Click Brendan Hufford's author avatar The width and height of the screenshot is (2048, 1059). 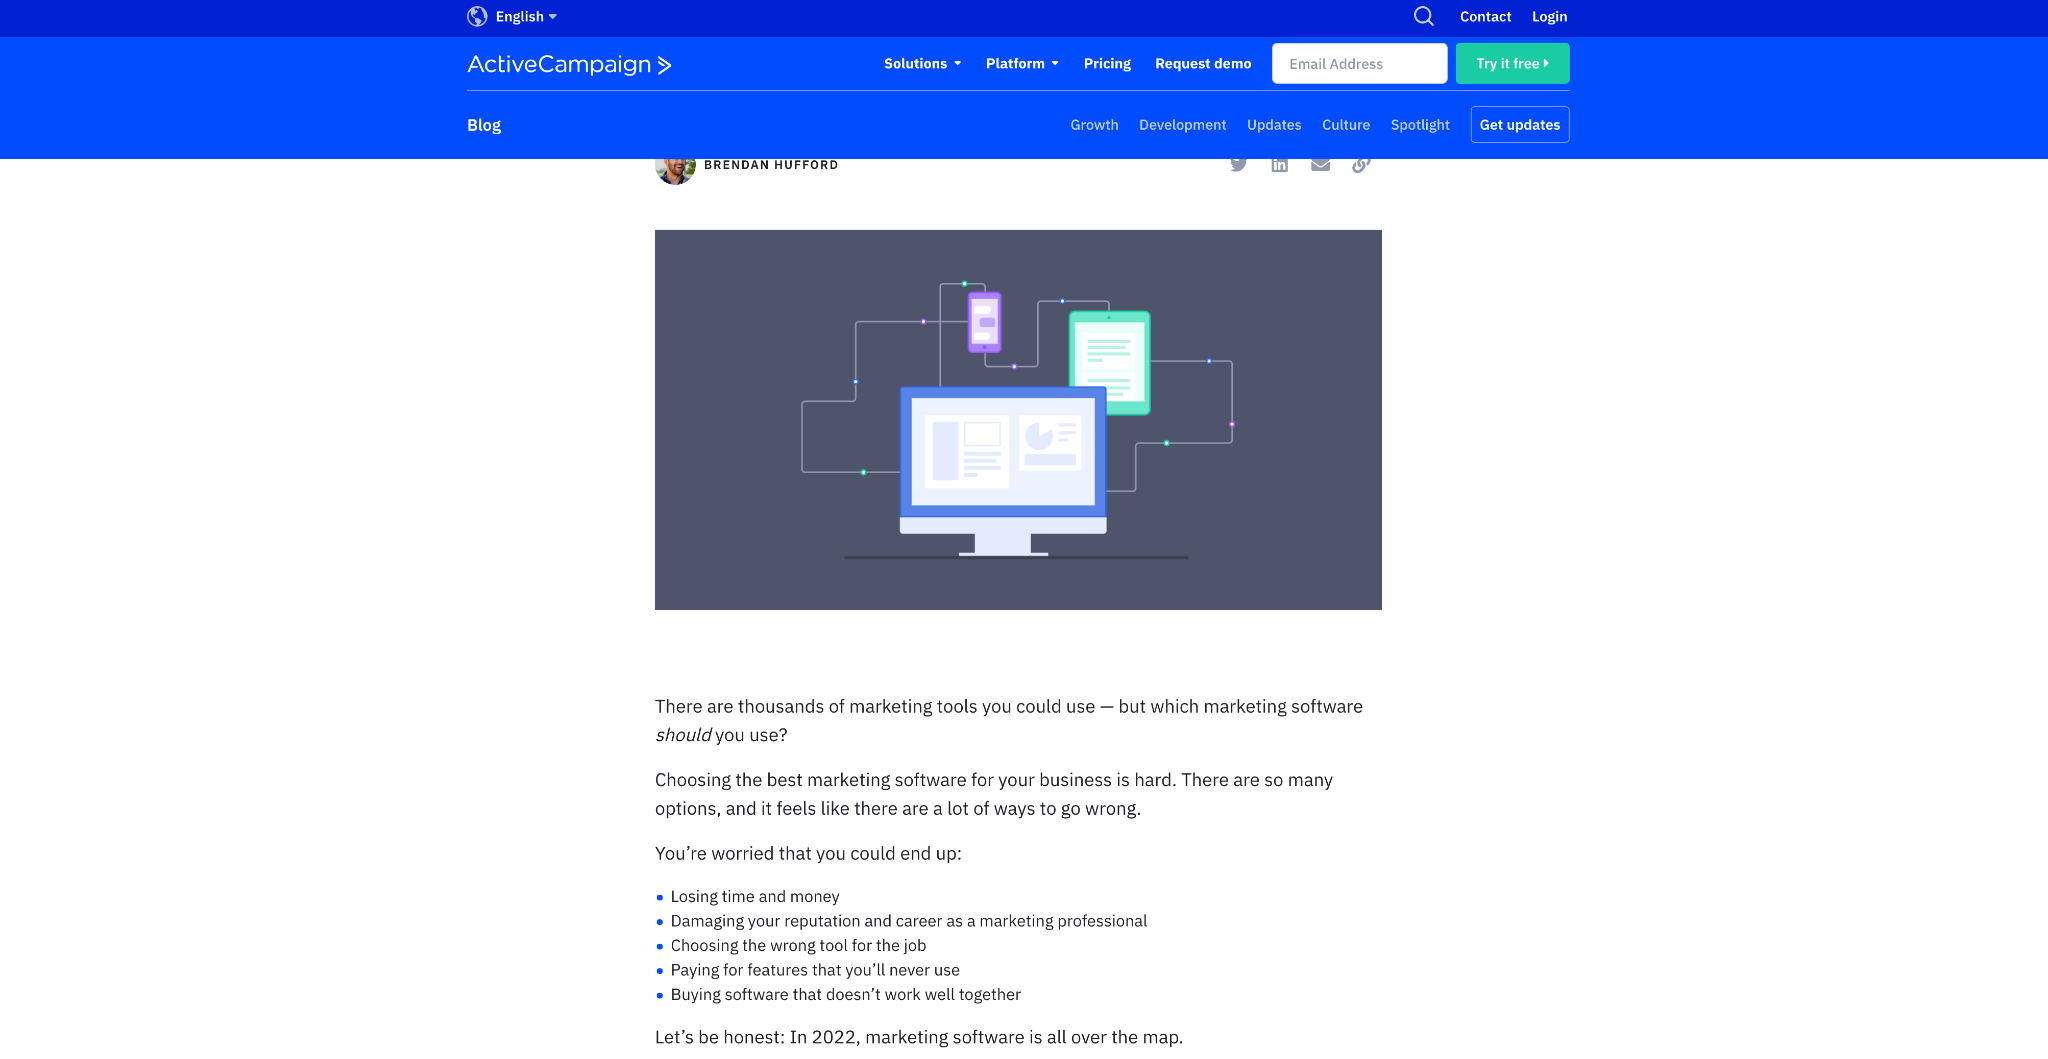[x=675, y=171]
